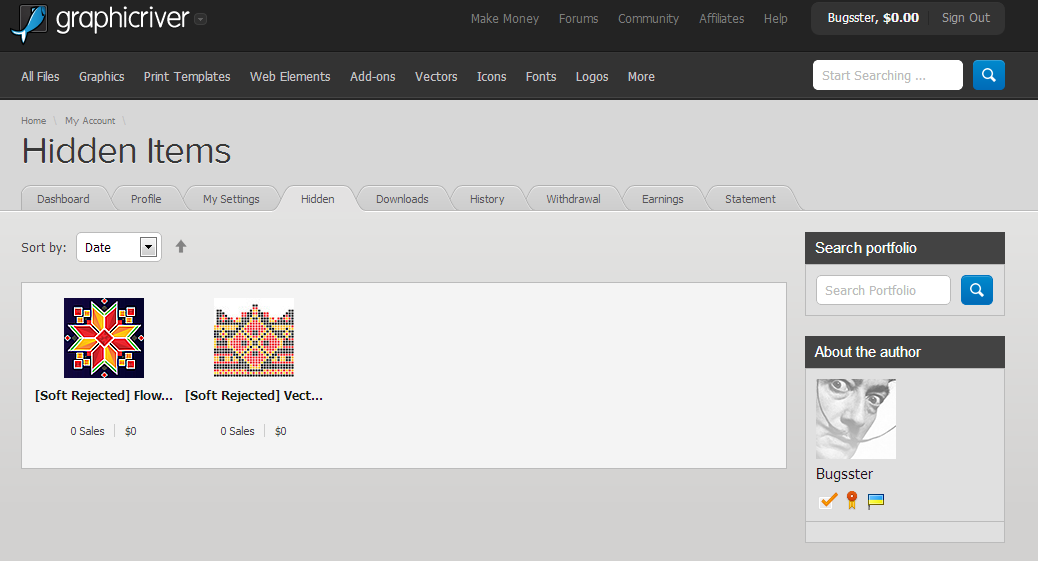The image size is (1038, 561).
Task: Open the Graphics category menu
Action: point(101,76)
